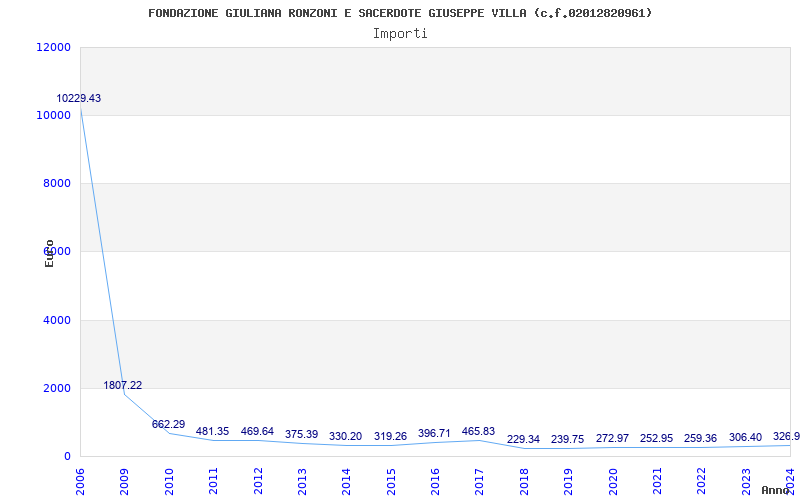Select the 252.95 data label
Screen dimensions: 800x500
pos(657,438)
